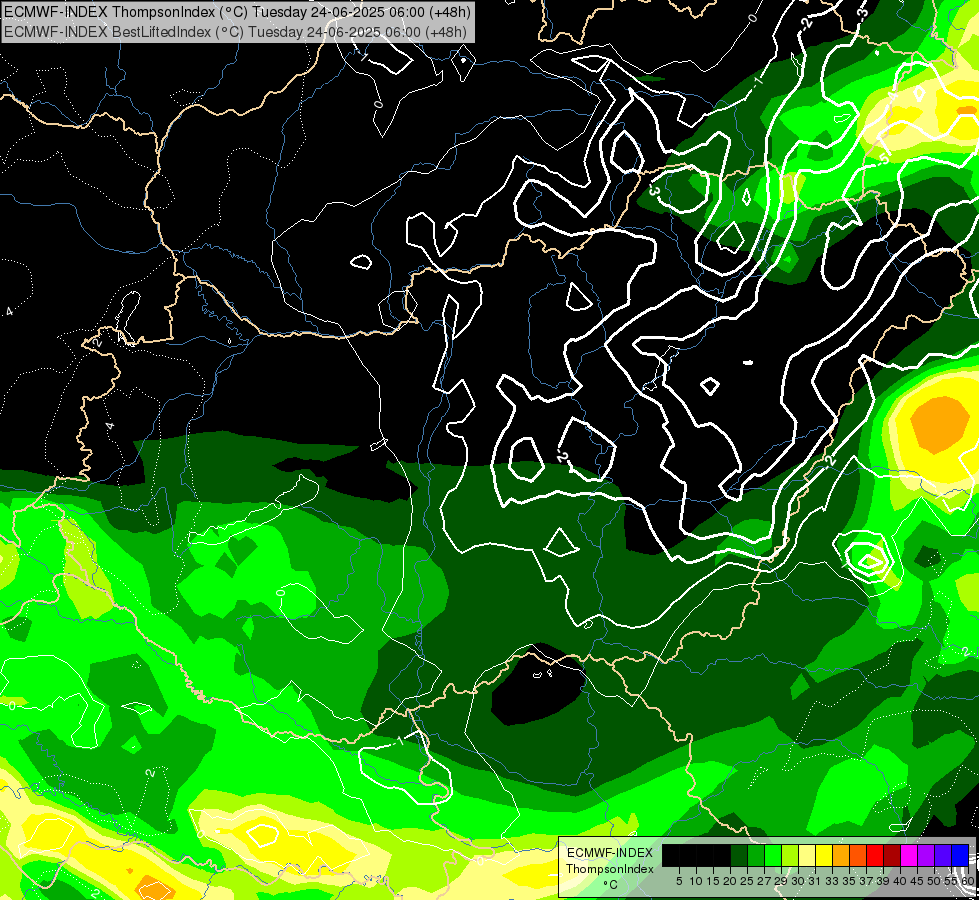Pick the red 37–39 legend swatch
The height and width of the screenshot is (900, 979).
pos(875,855)
